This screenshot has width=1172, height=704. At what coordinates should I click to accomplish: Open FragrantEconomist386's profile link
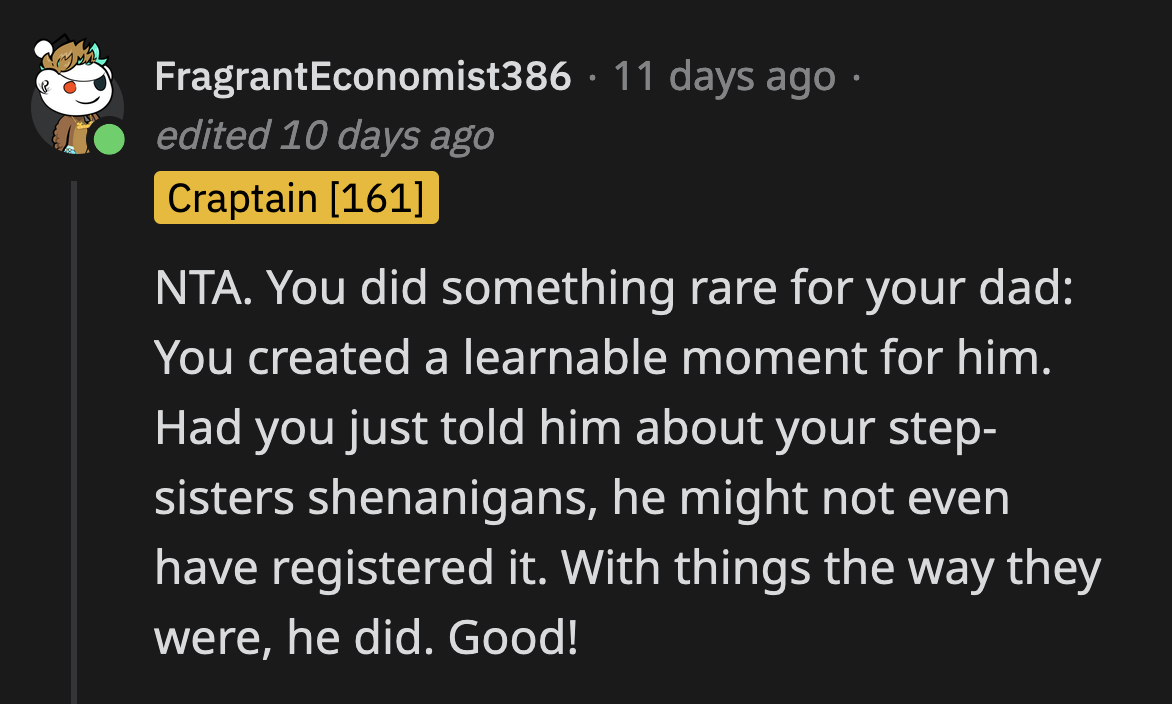[362, 75]
